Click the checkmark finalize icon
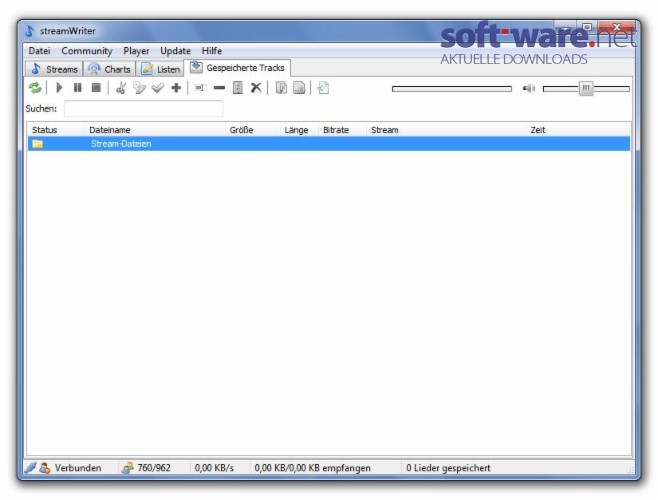This screenshot has width=658, height=500. point(158,88)
